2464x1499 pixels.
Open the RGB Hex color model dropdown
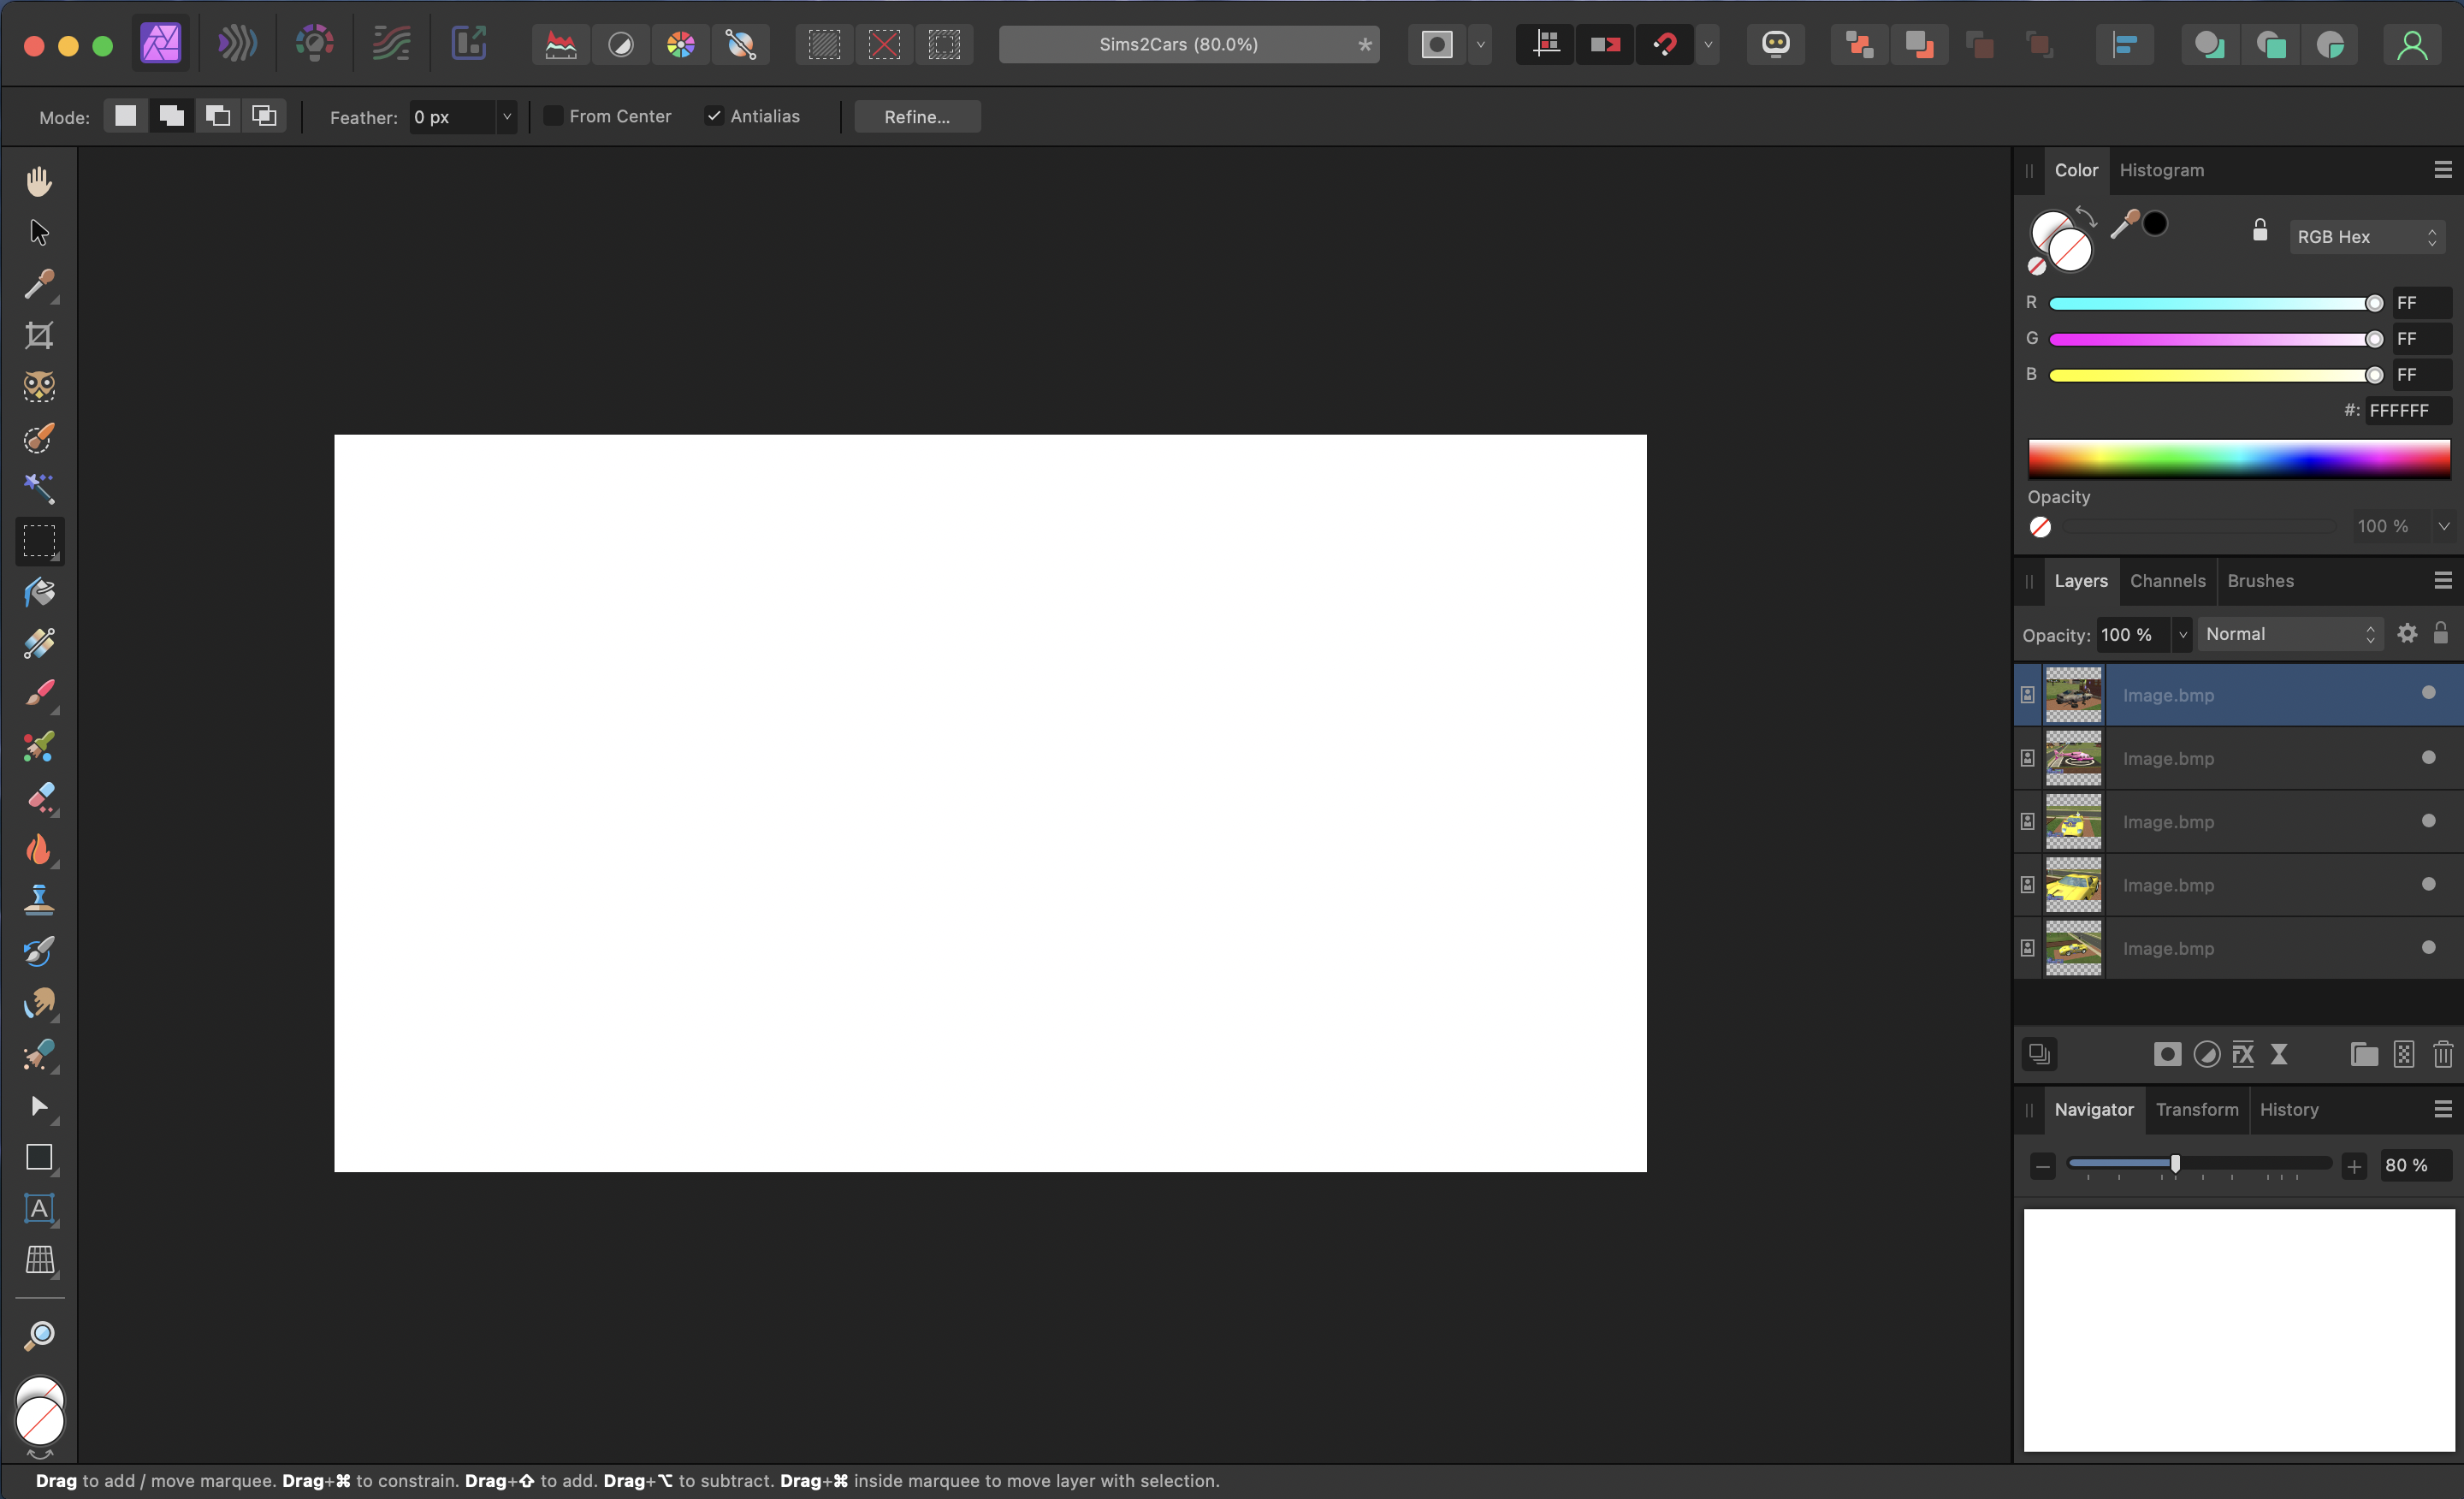point(2366,237)
